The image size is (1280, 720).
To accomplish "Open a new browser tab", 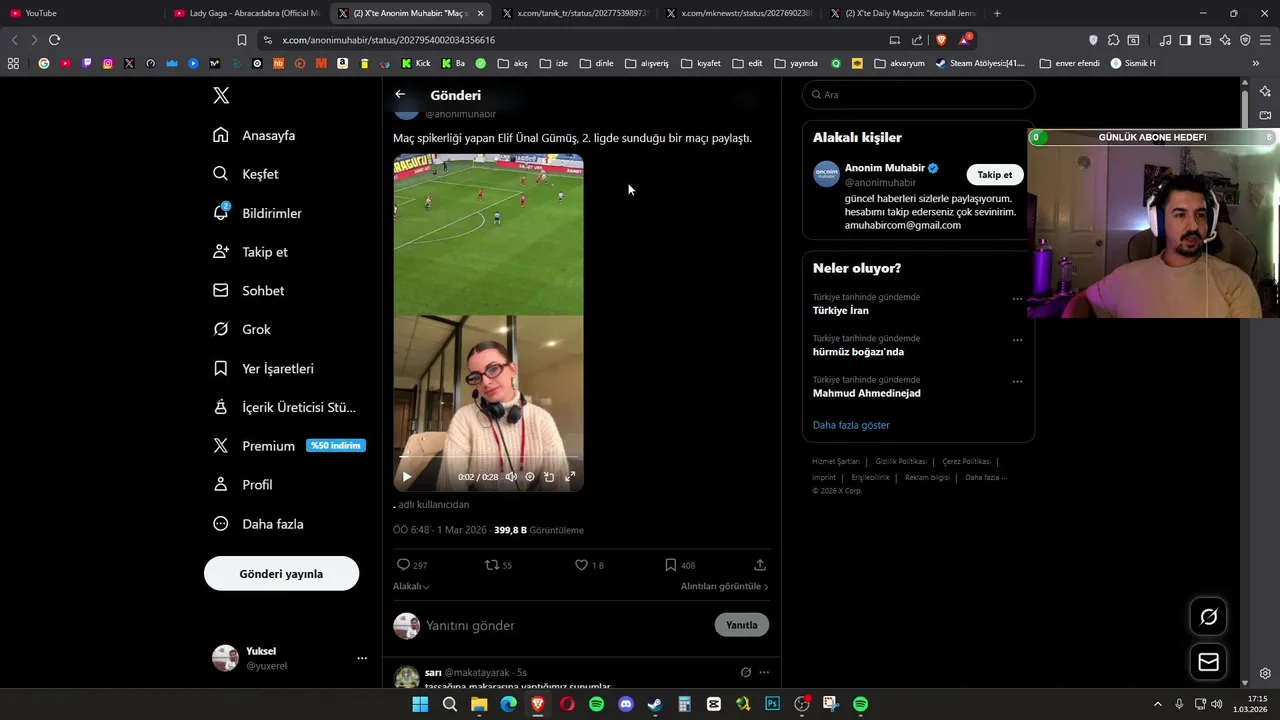I will (x=997, y=13).
